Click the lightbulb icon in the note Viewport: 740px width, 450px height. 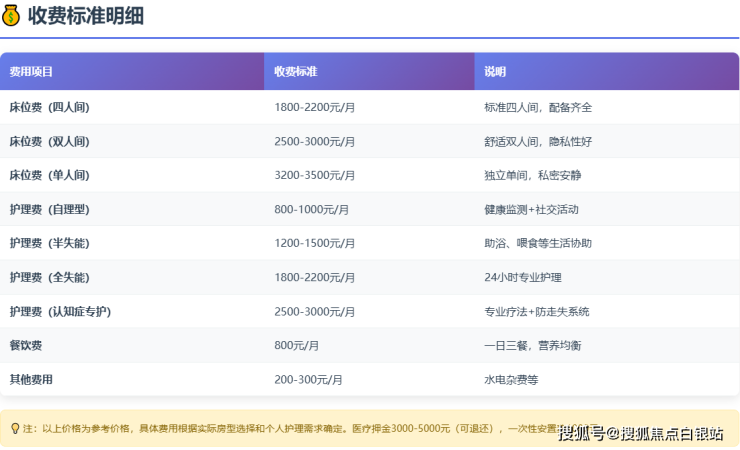[15, 428]
